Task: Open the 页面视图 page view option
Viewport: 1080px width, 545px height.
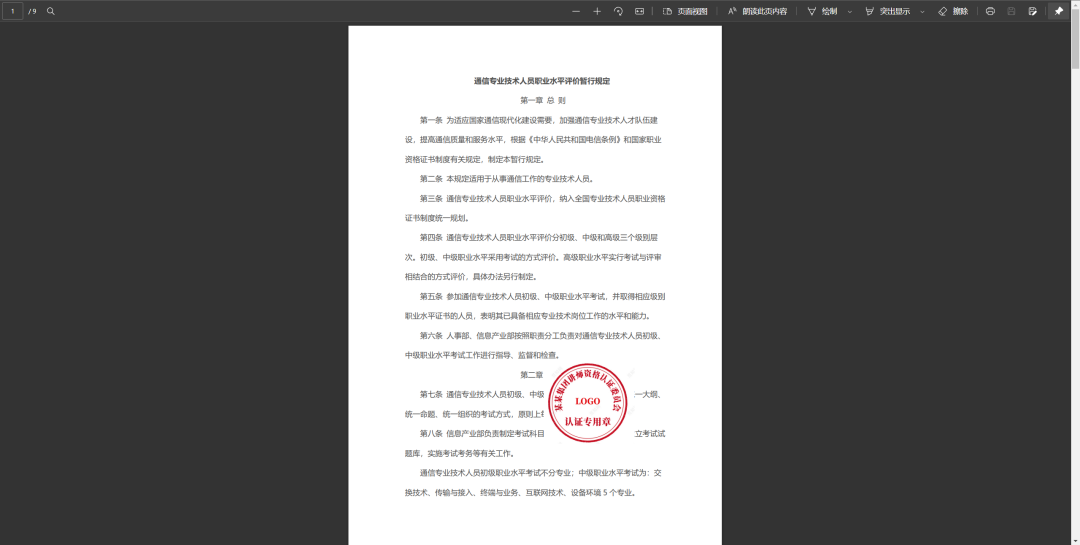Action: (x=685, y=11)
